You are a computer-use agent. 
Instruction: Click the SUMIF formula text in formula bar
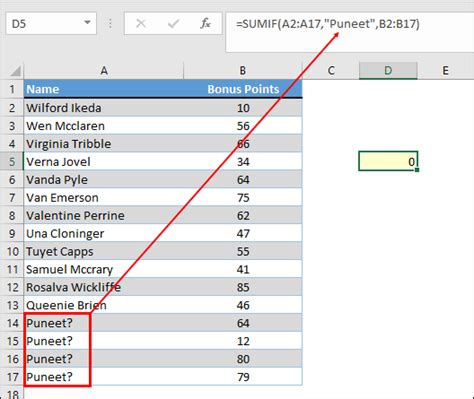click(x=328, y=24)
